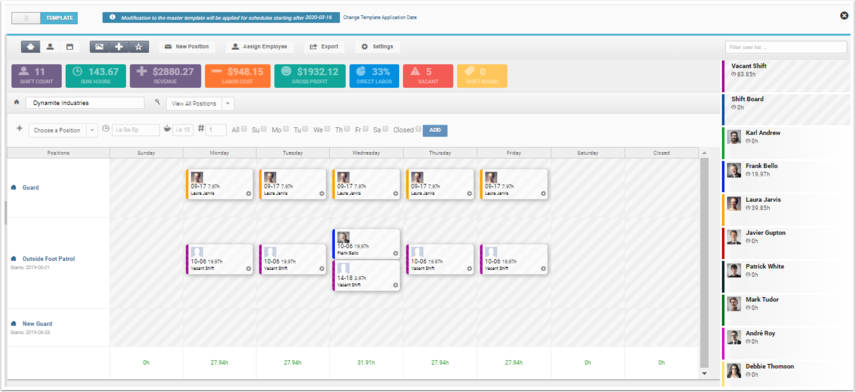Close the template editor with X icon
The image size is (855, 392).
(844, 16)
